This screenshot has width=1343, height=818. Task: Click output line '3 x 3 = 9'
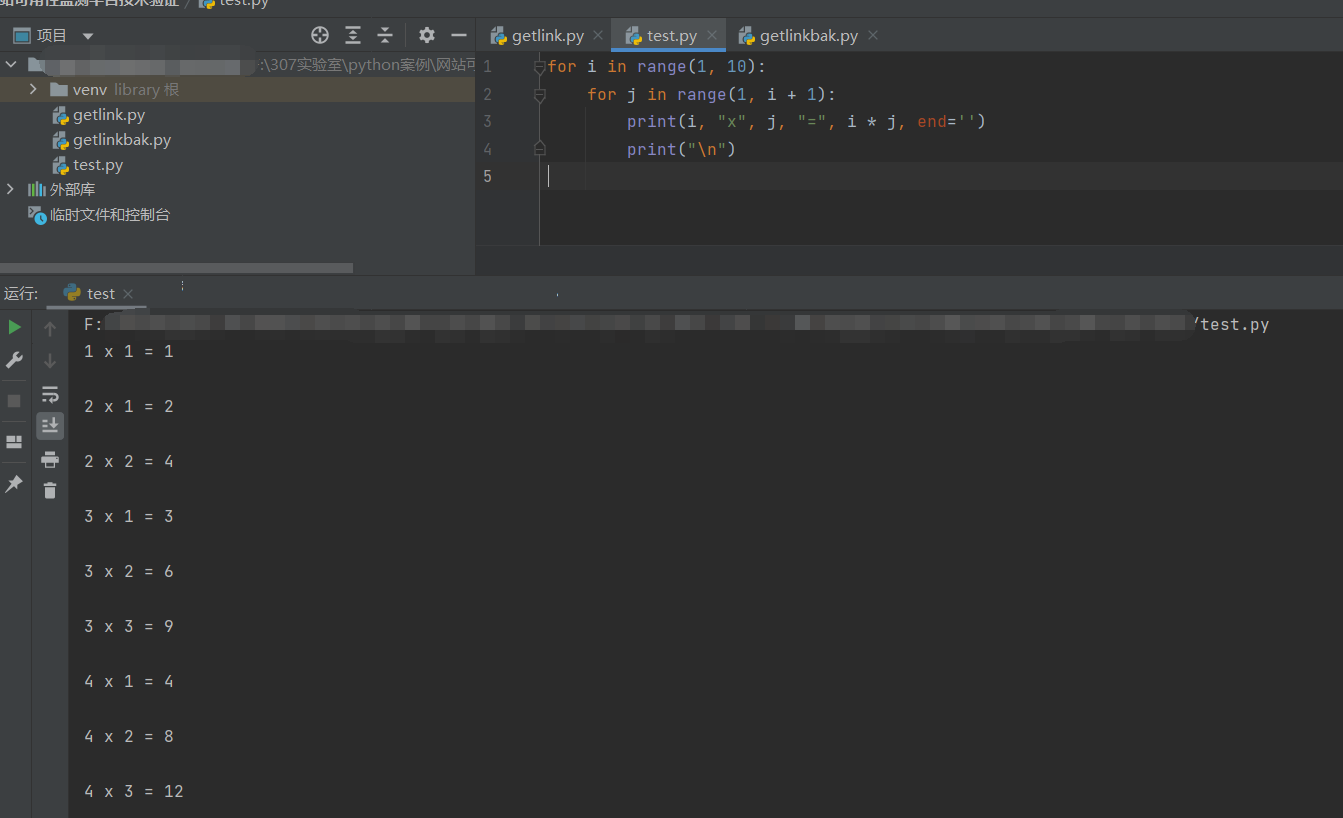[x=128, y=627]
